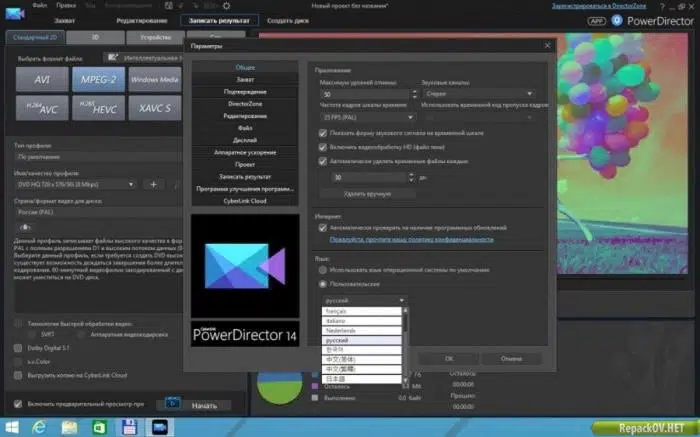The image size is (700, 437).
Task: Open the Аппаратное ускорение settings category
Action: pyautogui.click(x=245, y=152)
